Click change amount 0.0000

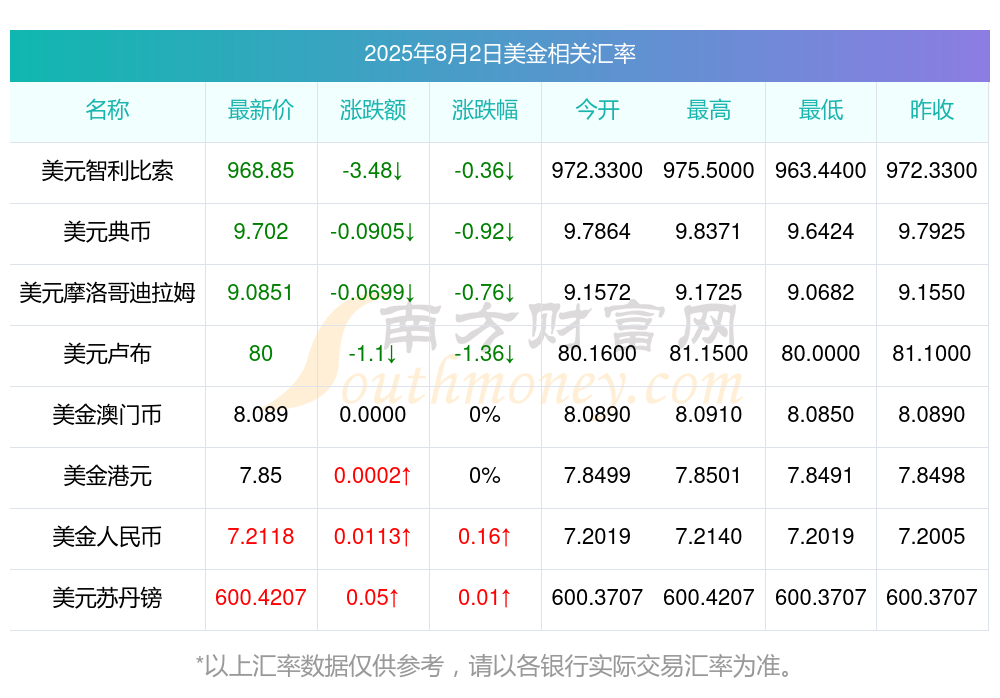click(372, 414)
